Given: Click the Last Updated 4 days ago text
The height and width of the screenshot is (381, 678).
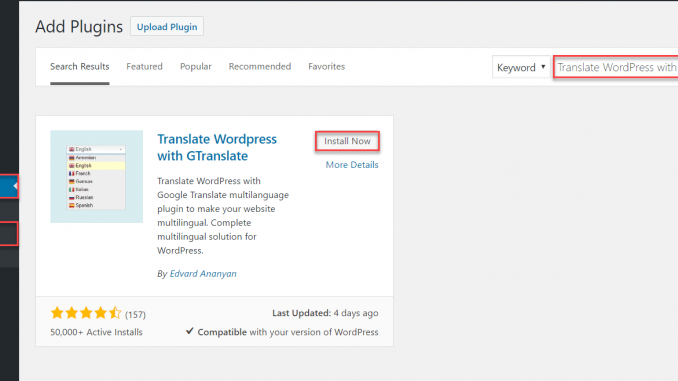Looking at the screenshot, I should pyautogui.click(x=325, y=313).
